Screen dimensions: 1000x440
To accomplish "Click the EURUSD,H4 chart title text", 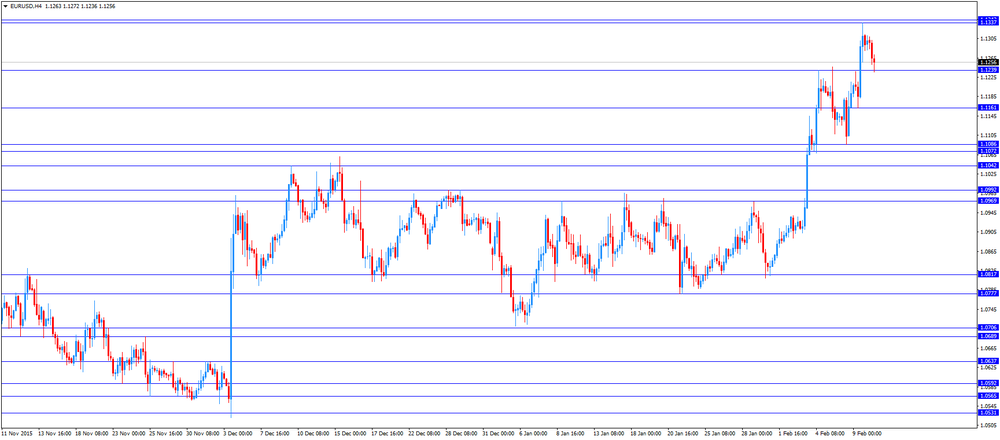I will click(26, 6).
